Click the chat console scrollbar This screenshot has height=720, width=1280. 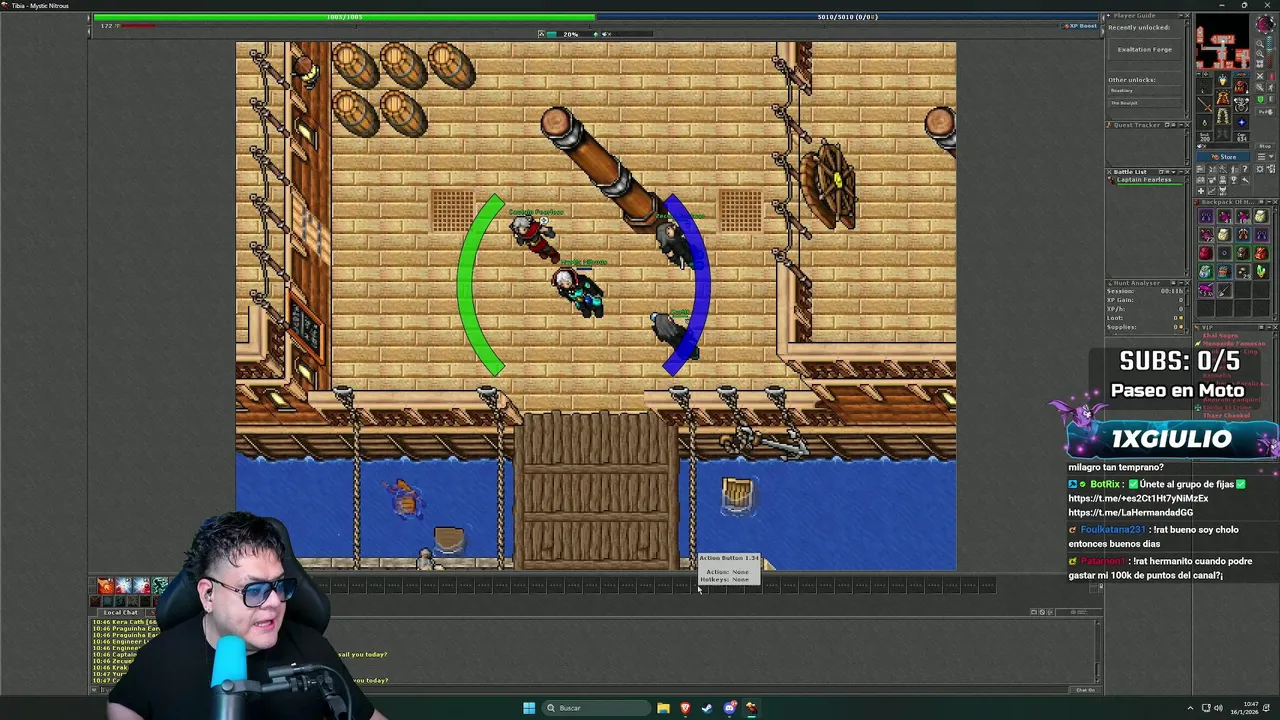(1097, 650)
